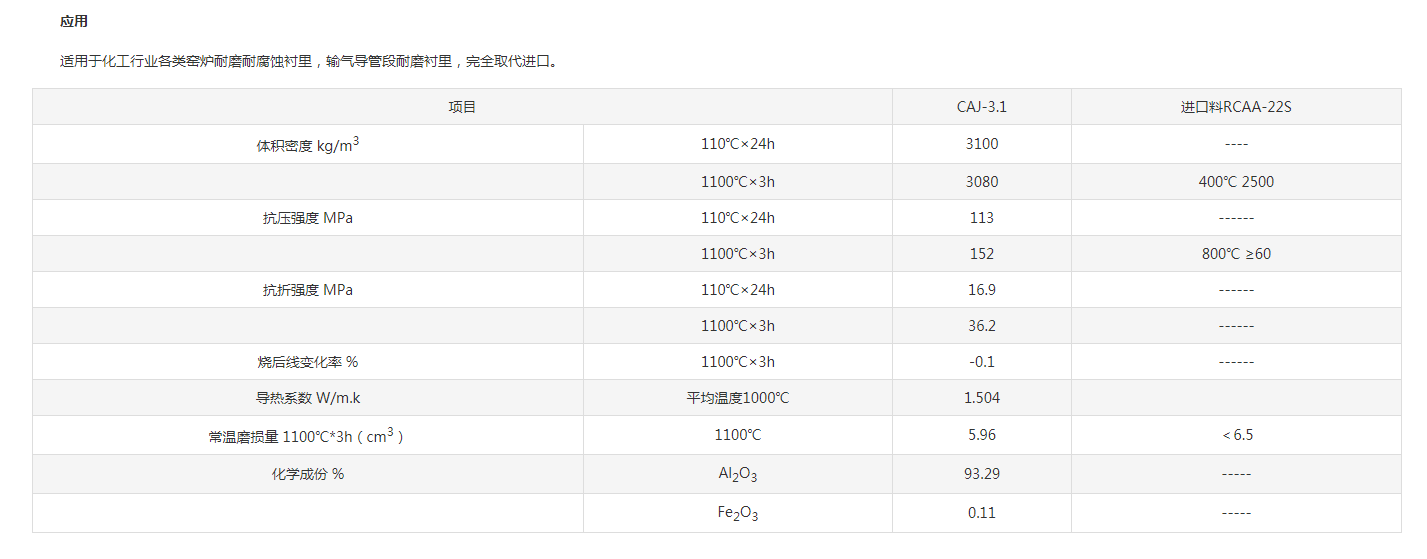Click the 1100℃×3h cell beside value 152
The height and width of the screenshot is (559, 1427).
(738, 254)
